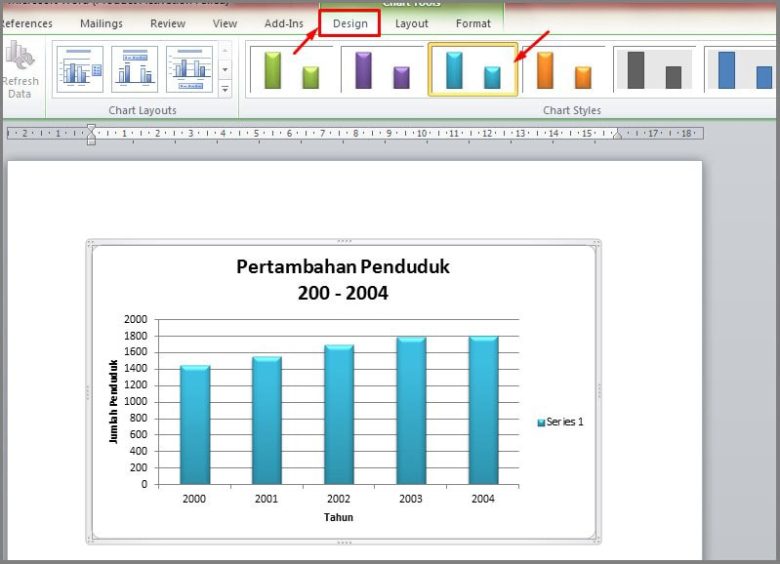Click the 2001 data bar
The width and height of the screenshot is (780, 564).
267,420
